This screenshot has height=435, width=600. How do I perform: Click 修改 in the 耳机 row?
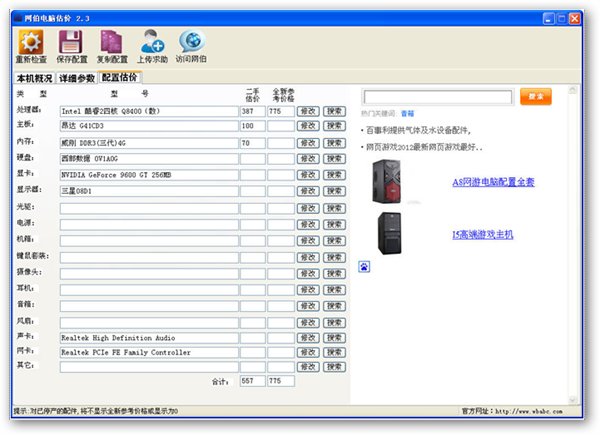(x=308, y=290)
